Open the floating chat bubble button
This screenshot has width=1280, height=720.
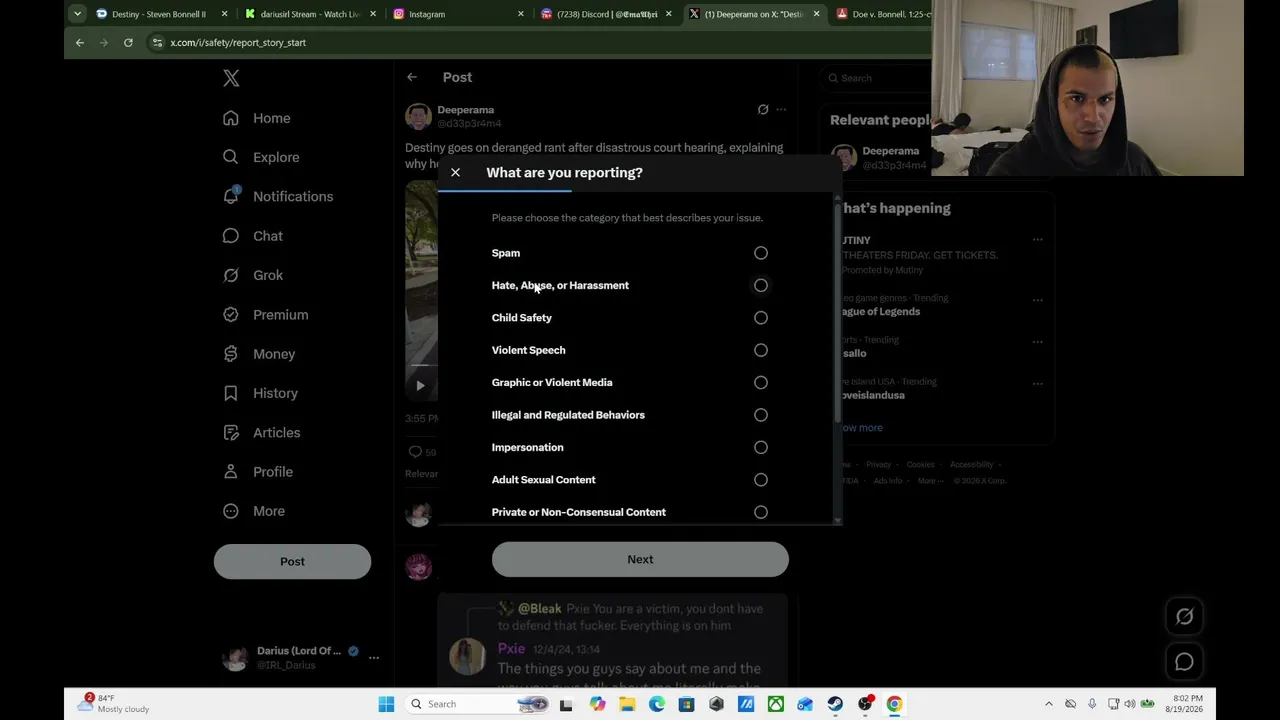tap(1184, 662)
